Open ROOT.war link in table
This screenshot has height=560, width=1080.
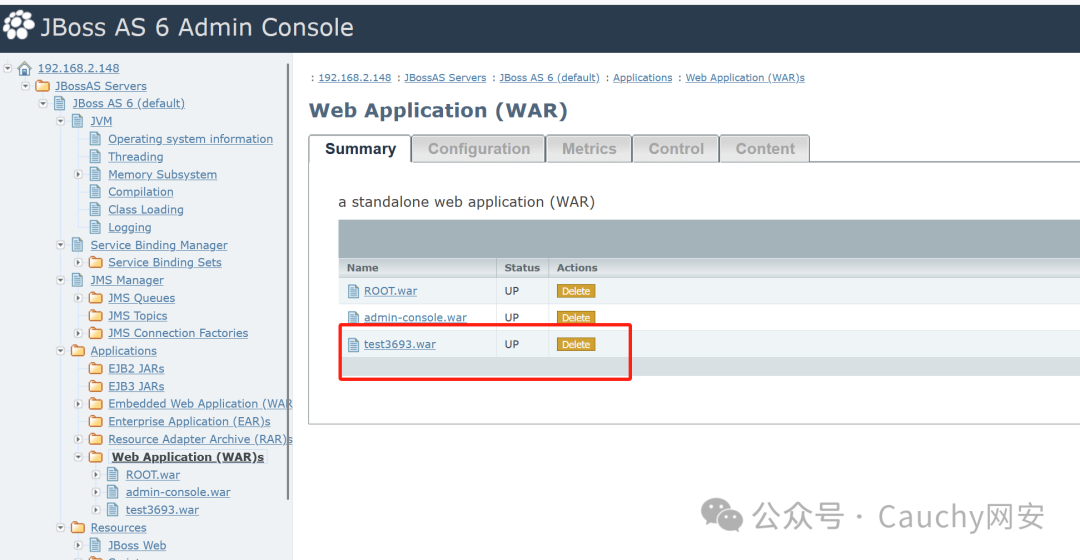click(391, 291)
